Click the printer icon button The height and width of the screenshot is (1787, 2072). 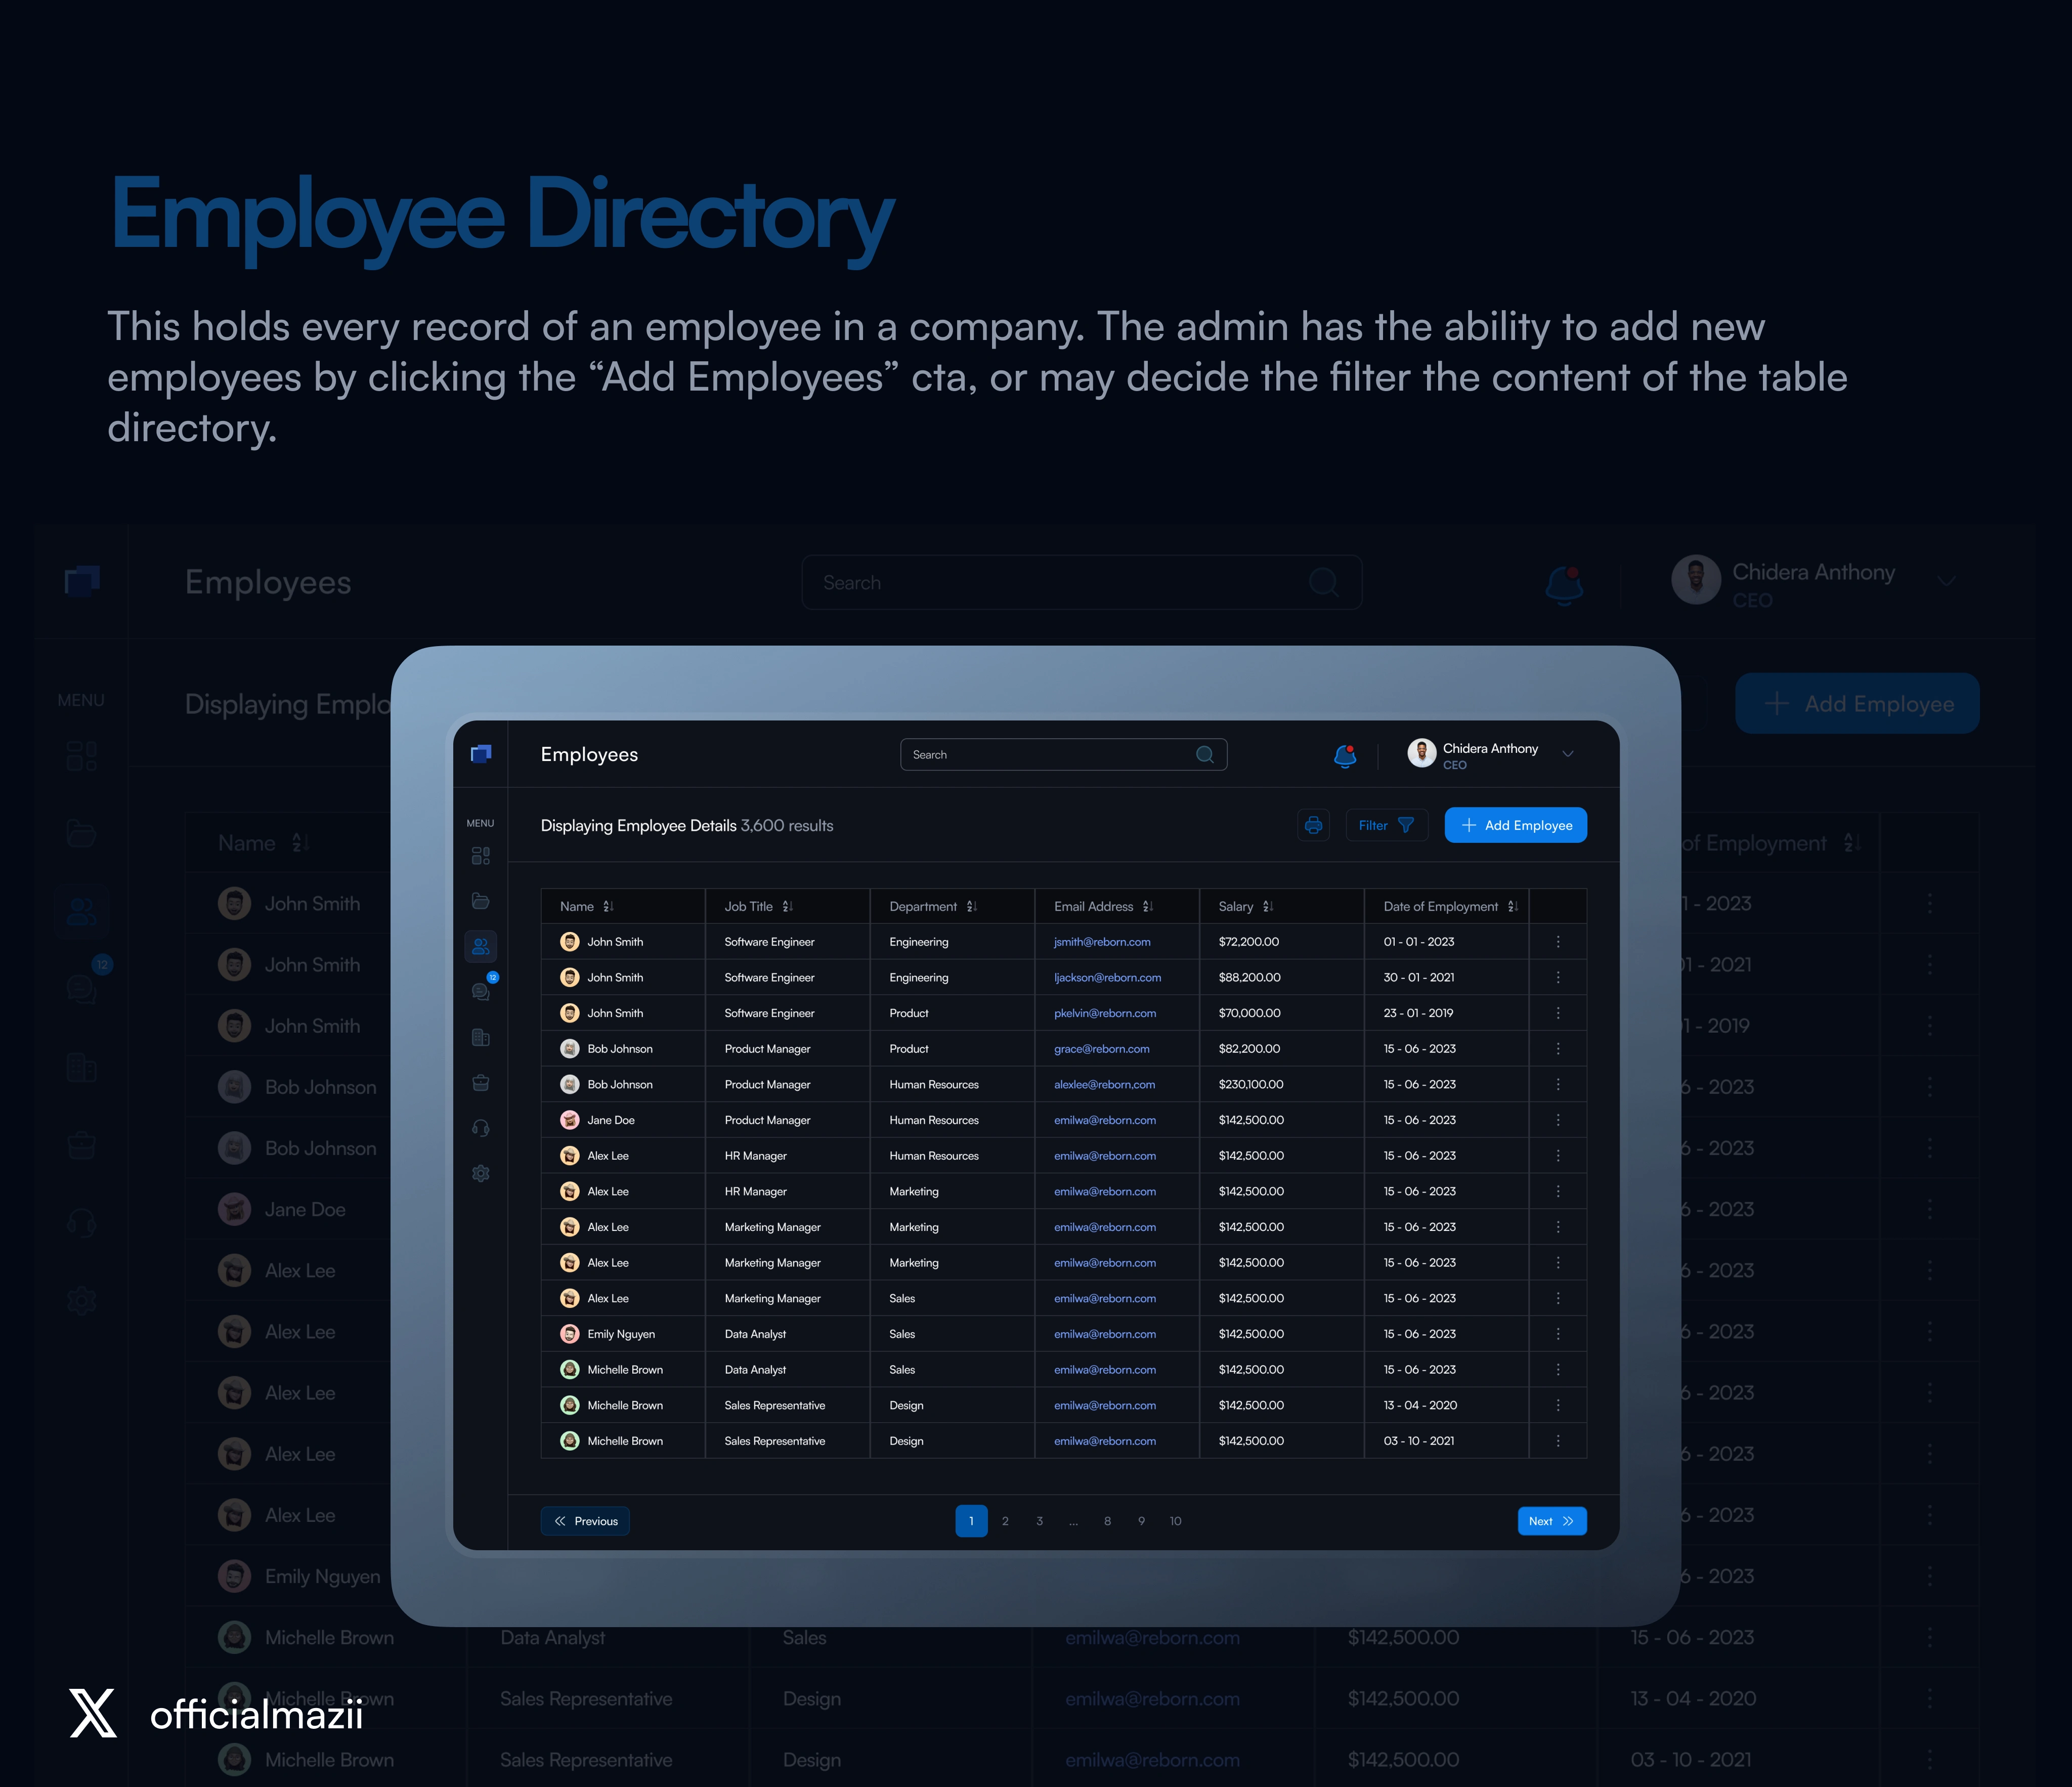coord(1313,825)
